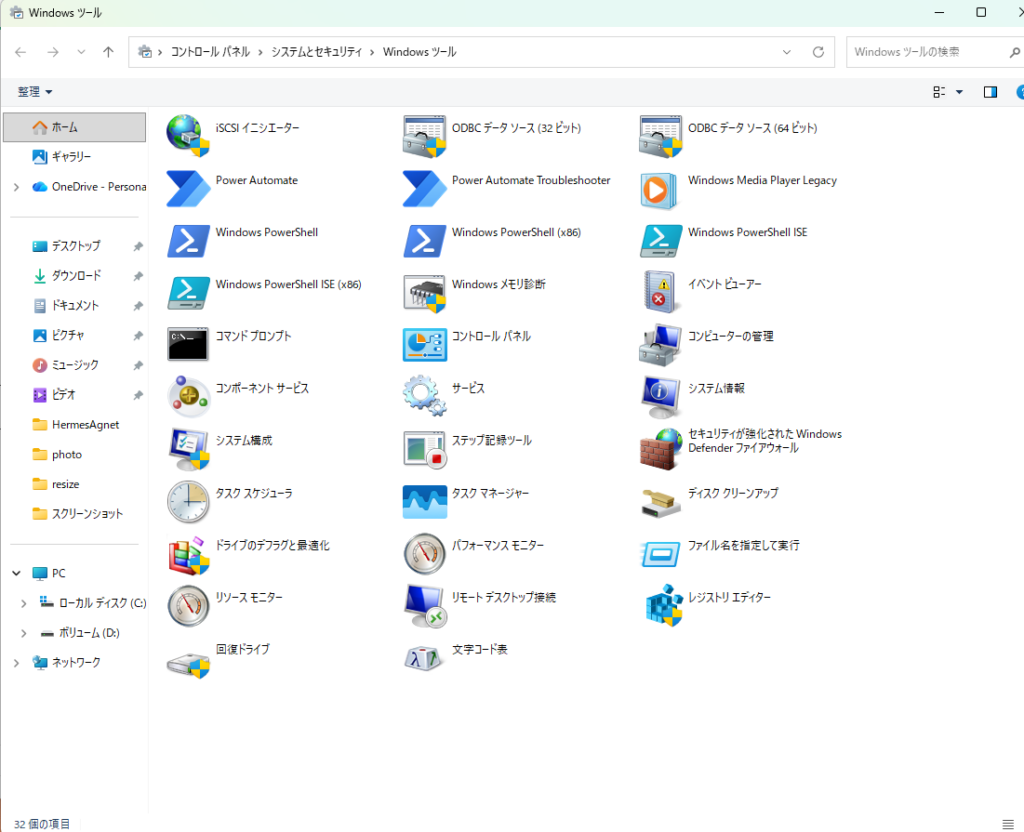The width and height of the screenshot is (1024, 832).
Task: Open the リソース モニター icon
Action: pyautogui.click(x=188, y=606)
